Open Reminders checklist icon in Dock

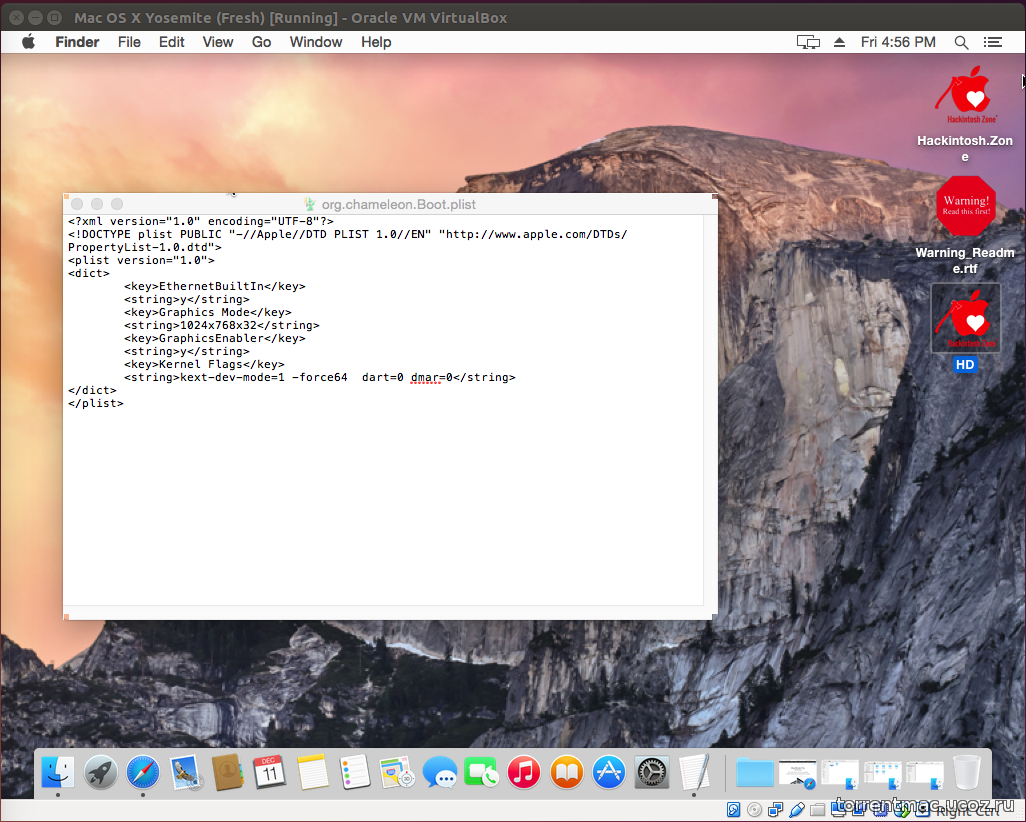pyautogui.click(x=355, y=772)
